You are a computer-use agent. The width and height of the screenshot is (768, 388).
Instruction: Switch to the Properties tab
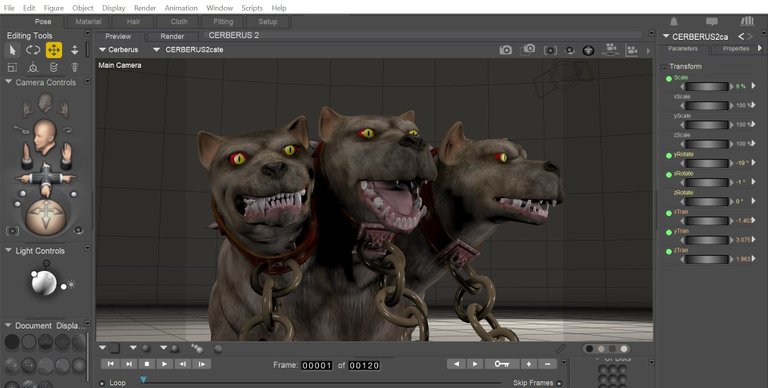(736, 48)
